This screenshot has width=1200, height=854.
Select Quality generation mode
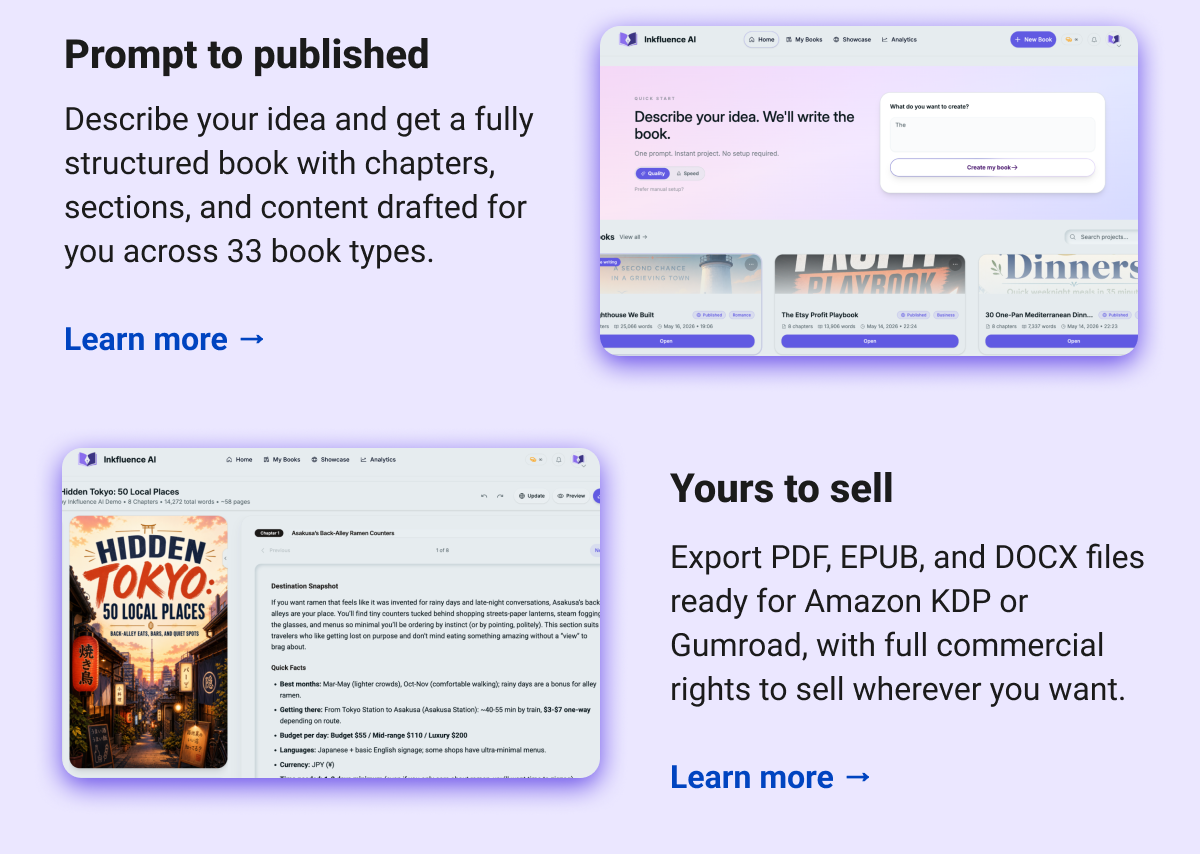(652, 173)
